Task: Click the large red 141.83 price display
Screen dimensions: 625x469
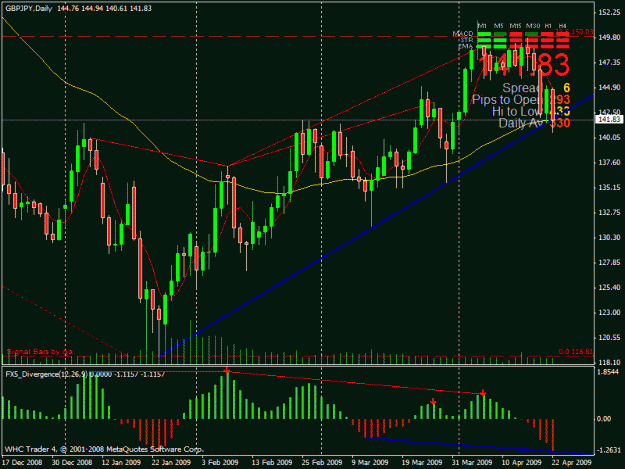Action: point(524,65)
